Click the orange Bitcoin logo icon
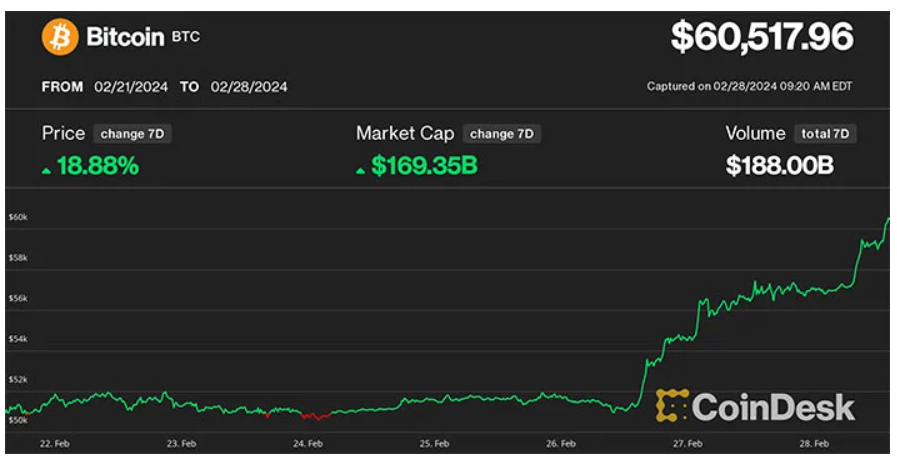Screen dimensions: 897x463 click(59, 37)
